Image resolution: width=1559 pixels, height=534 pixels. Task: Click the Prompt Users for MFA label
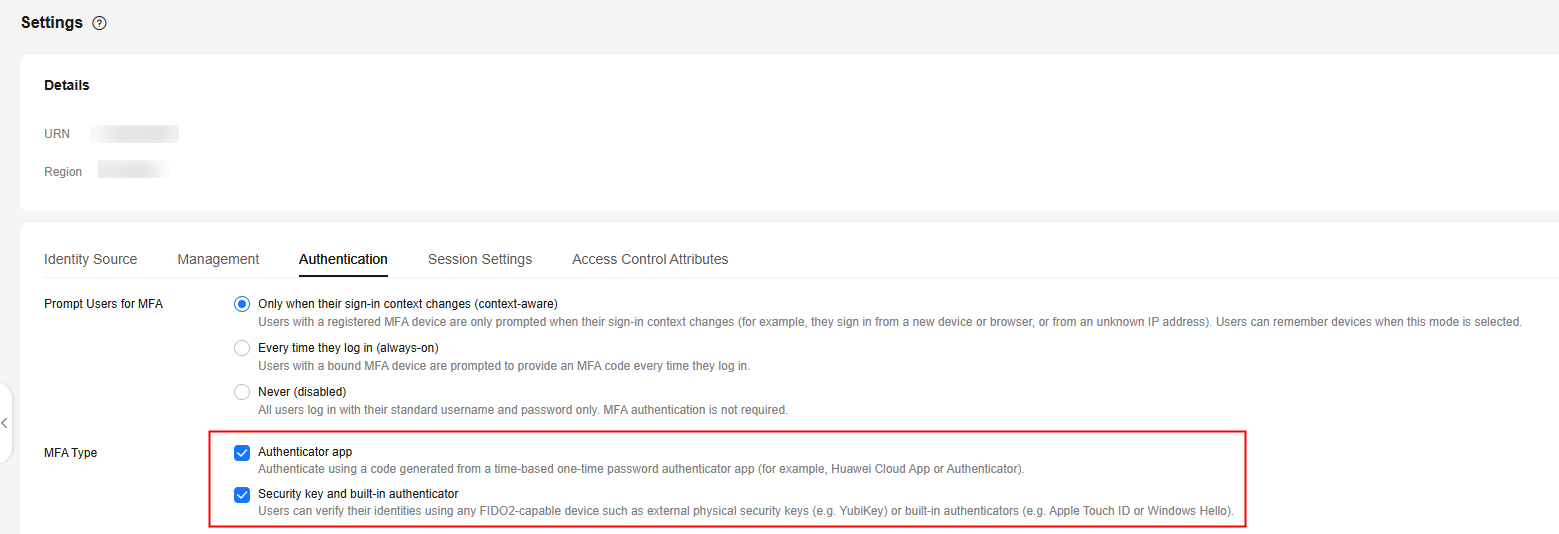(104, 304)
